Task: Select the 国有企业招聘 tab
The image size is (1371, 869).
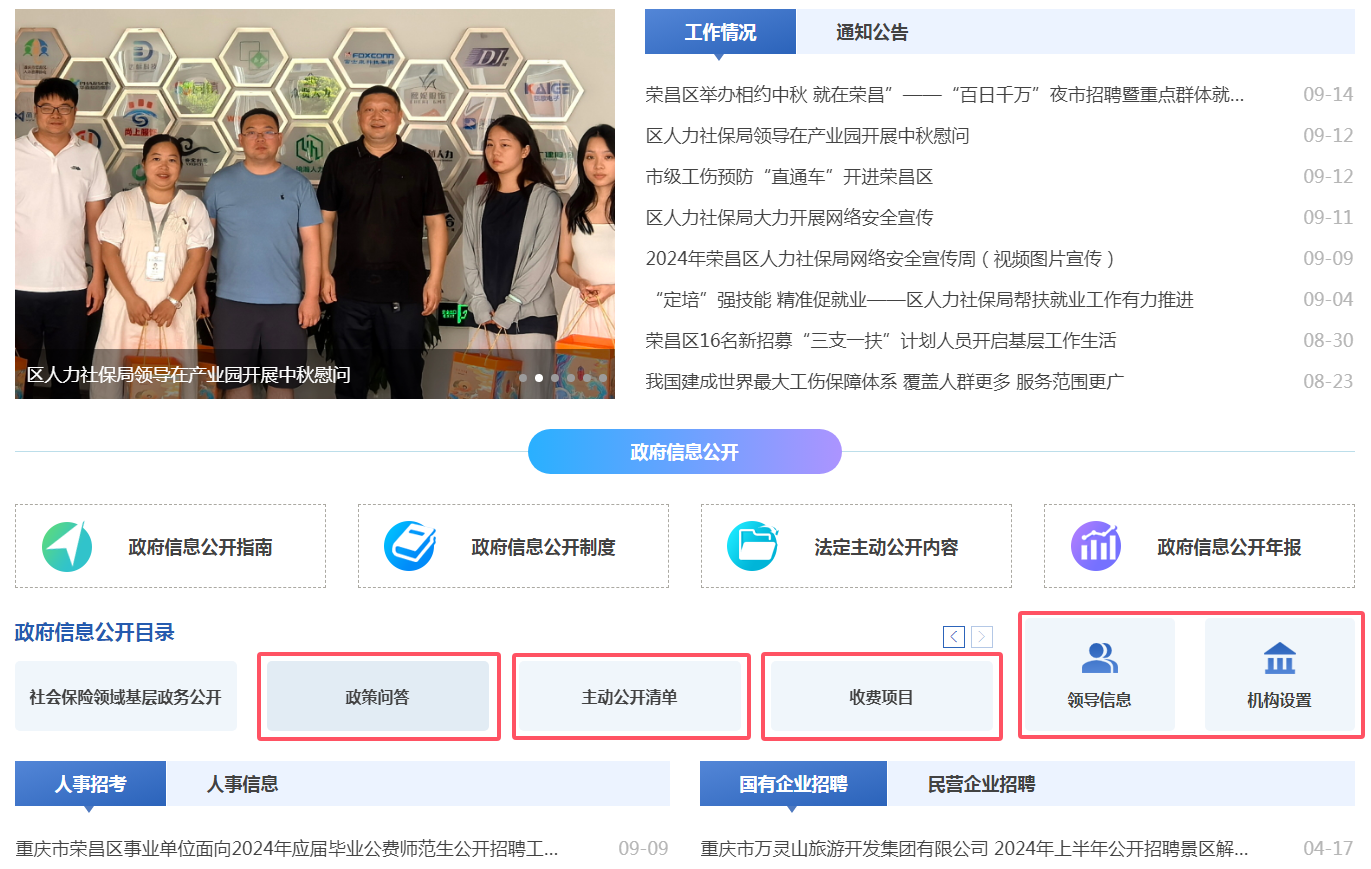Action: [x=793, y=784]
